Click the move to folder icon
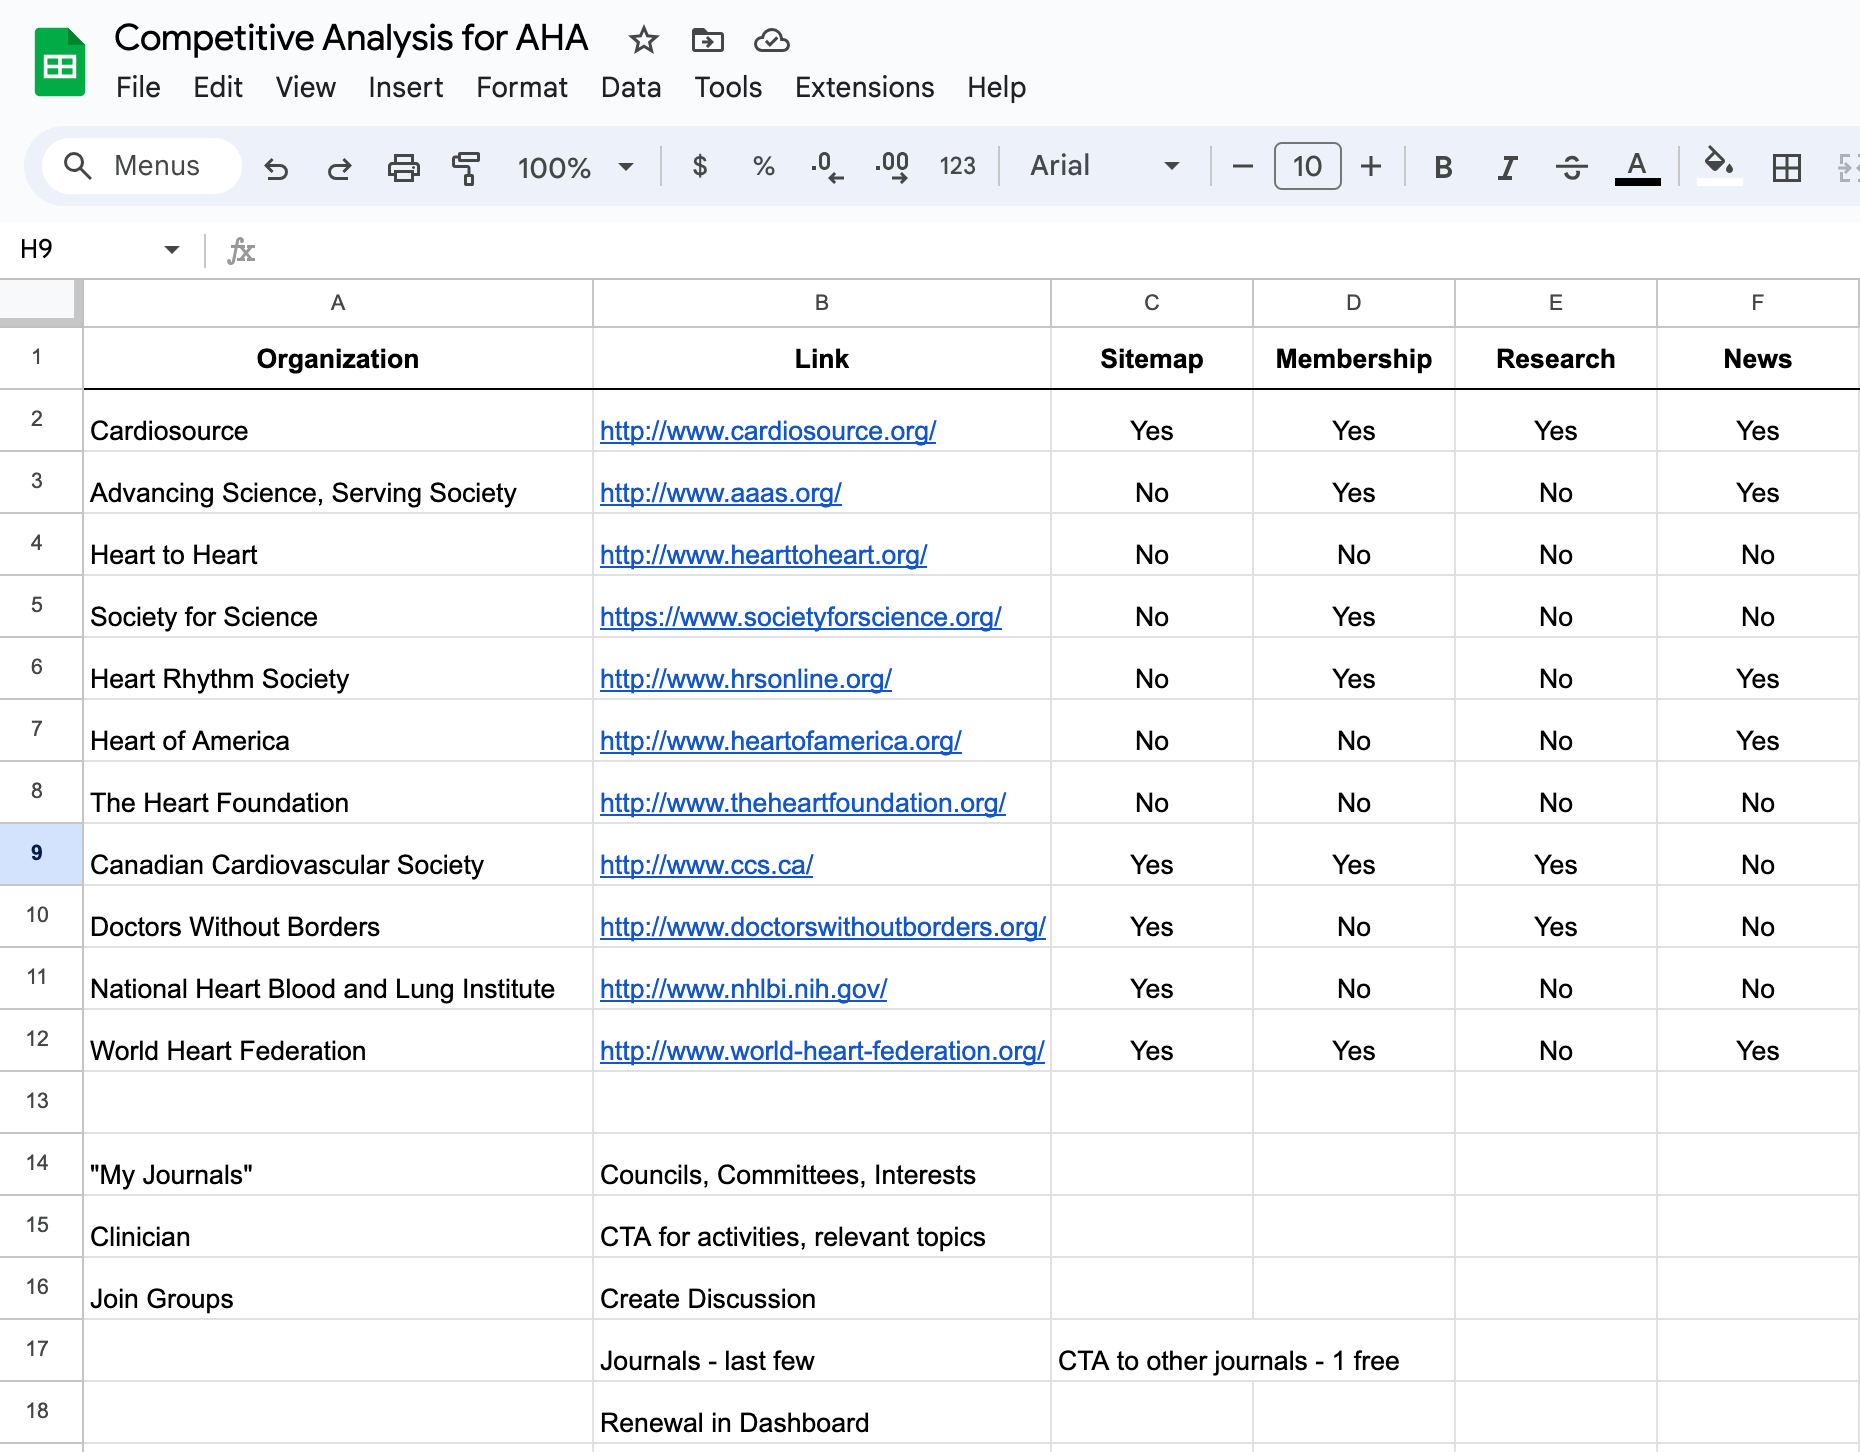Screen dimensions: 1860x1452 pyautogui.click(x=707, y=40)
